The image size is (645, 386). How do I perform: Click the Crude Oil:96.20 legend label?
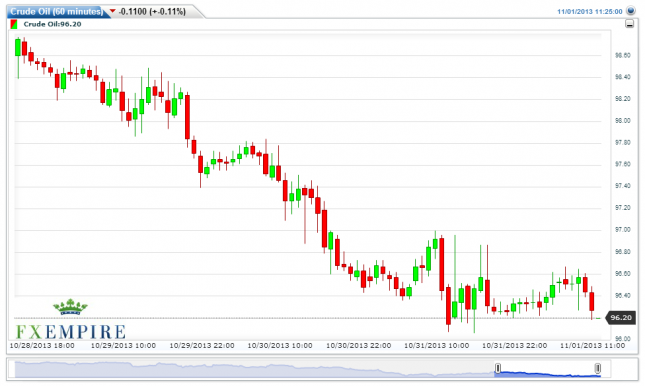click(52, 24)
